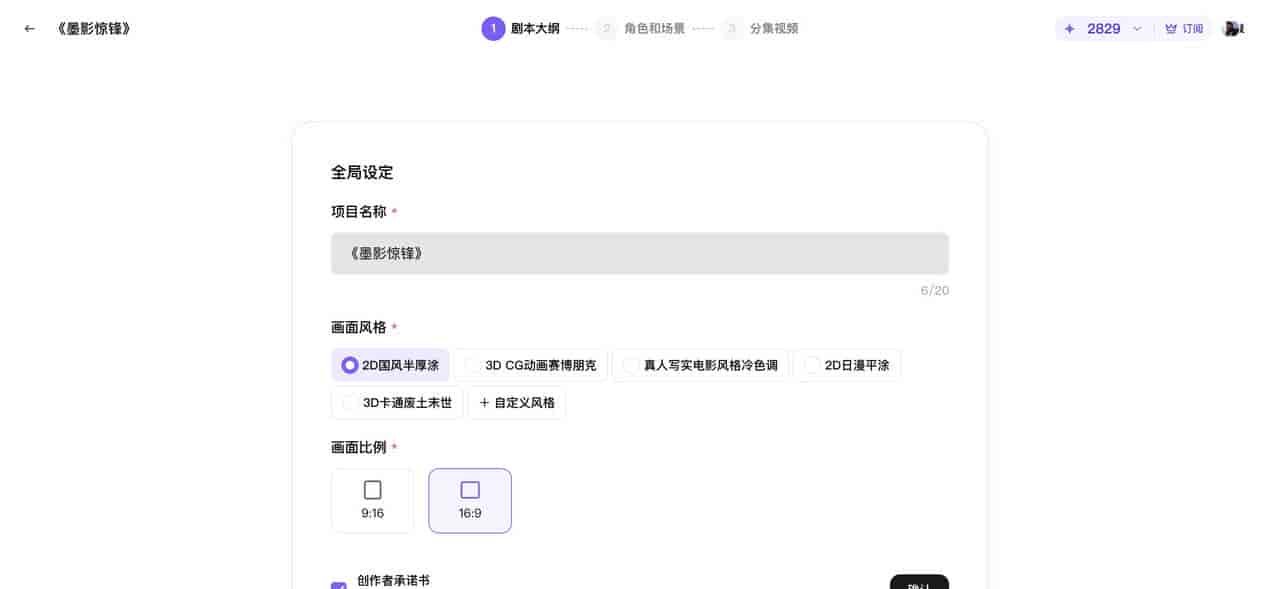Open the credits dropdown chevron beside 2829
The height and width of the screenshot is (589, 1280).
pyautogui.click(x=1136, y=28)
